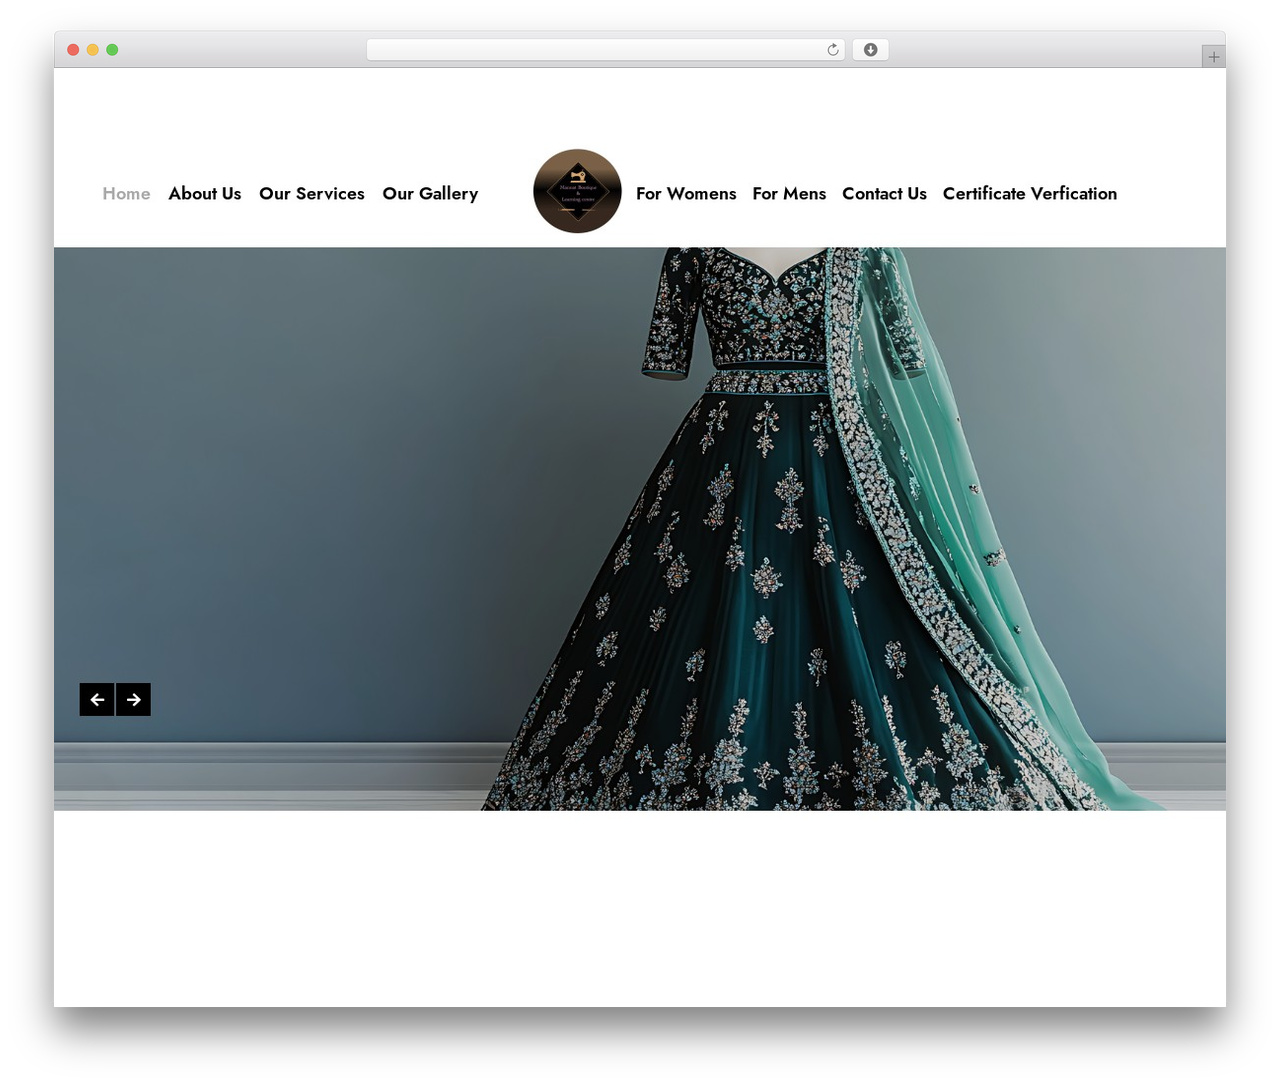Viewport: 1280px width, 1084px height.
Task: Reload the page with the refresh icon
Action: click(832, 50)
